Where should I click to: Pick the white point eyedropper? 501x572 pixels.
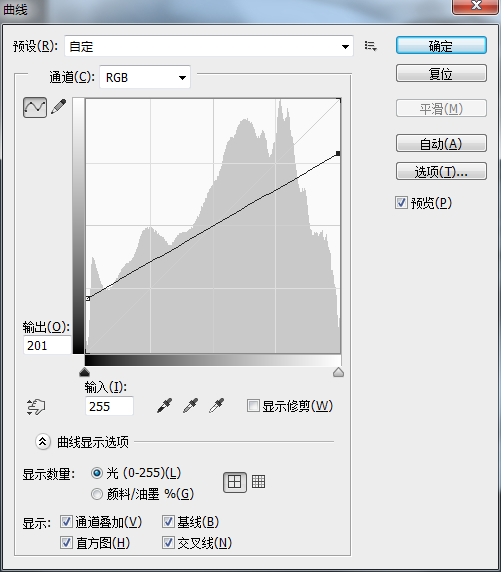[x=216, y=406]
